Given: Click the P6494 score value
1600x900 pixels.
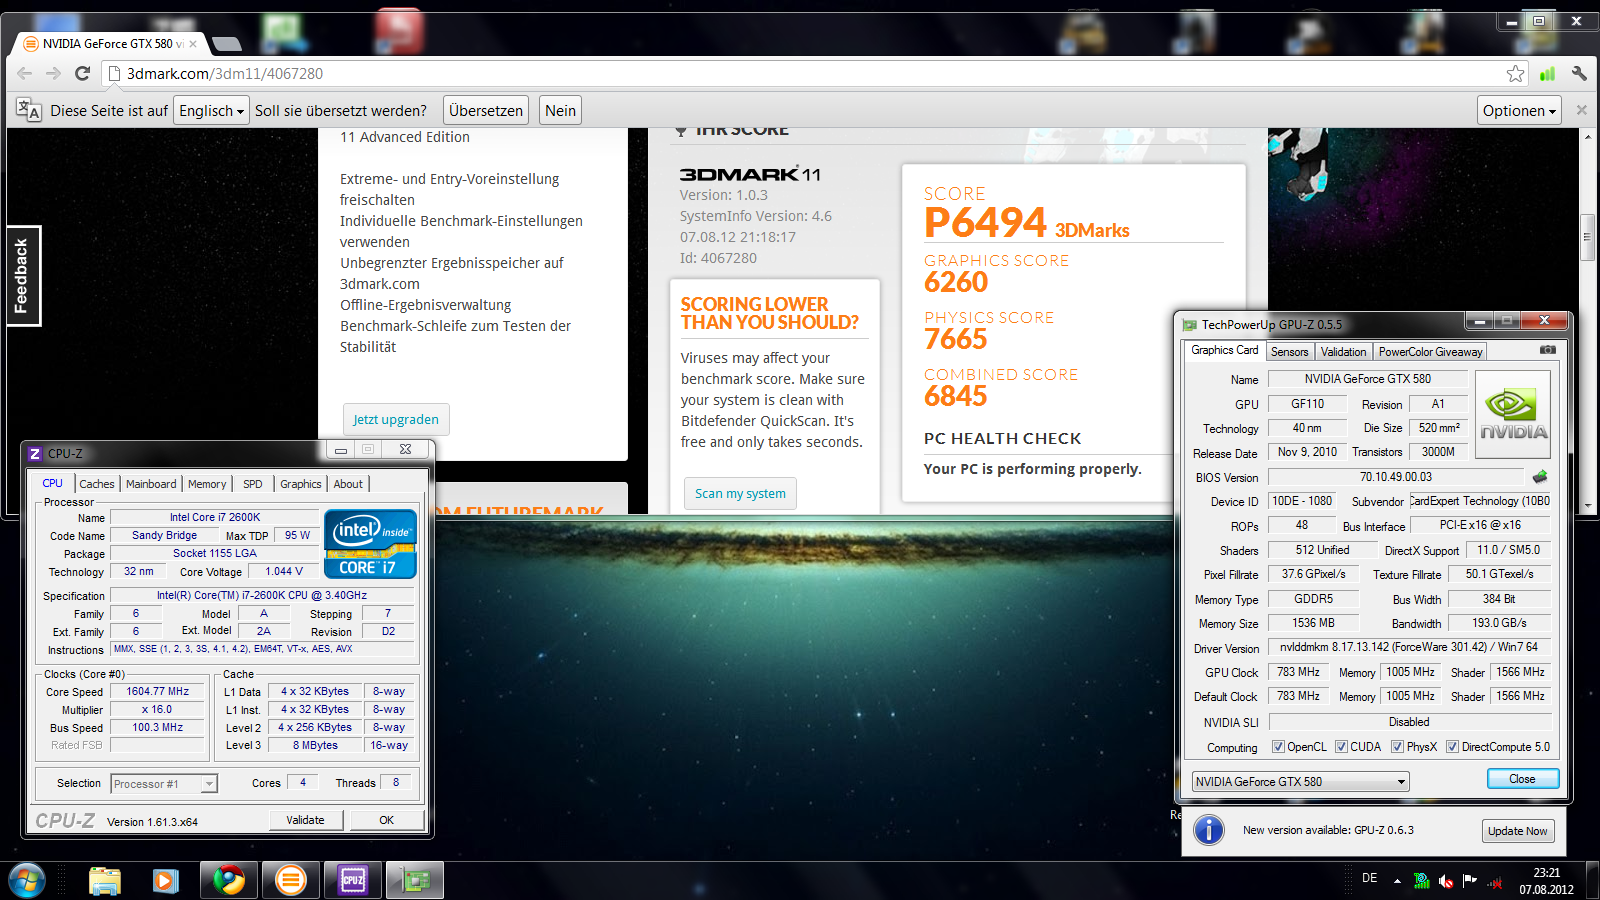Looking at the screenshot, I should 985,222.
